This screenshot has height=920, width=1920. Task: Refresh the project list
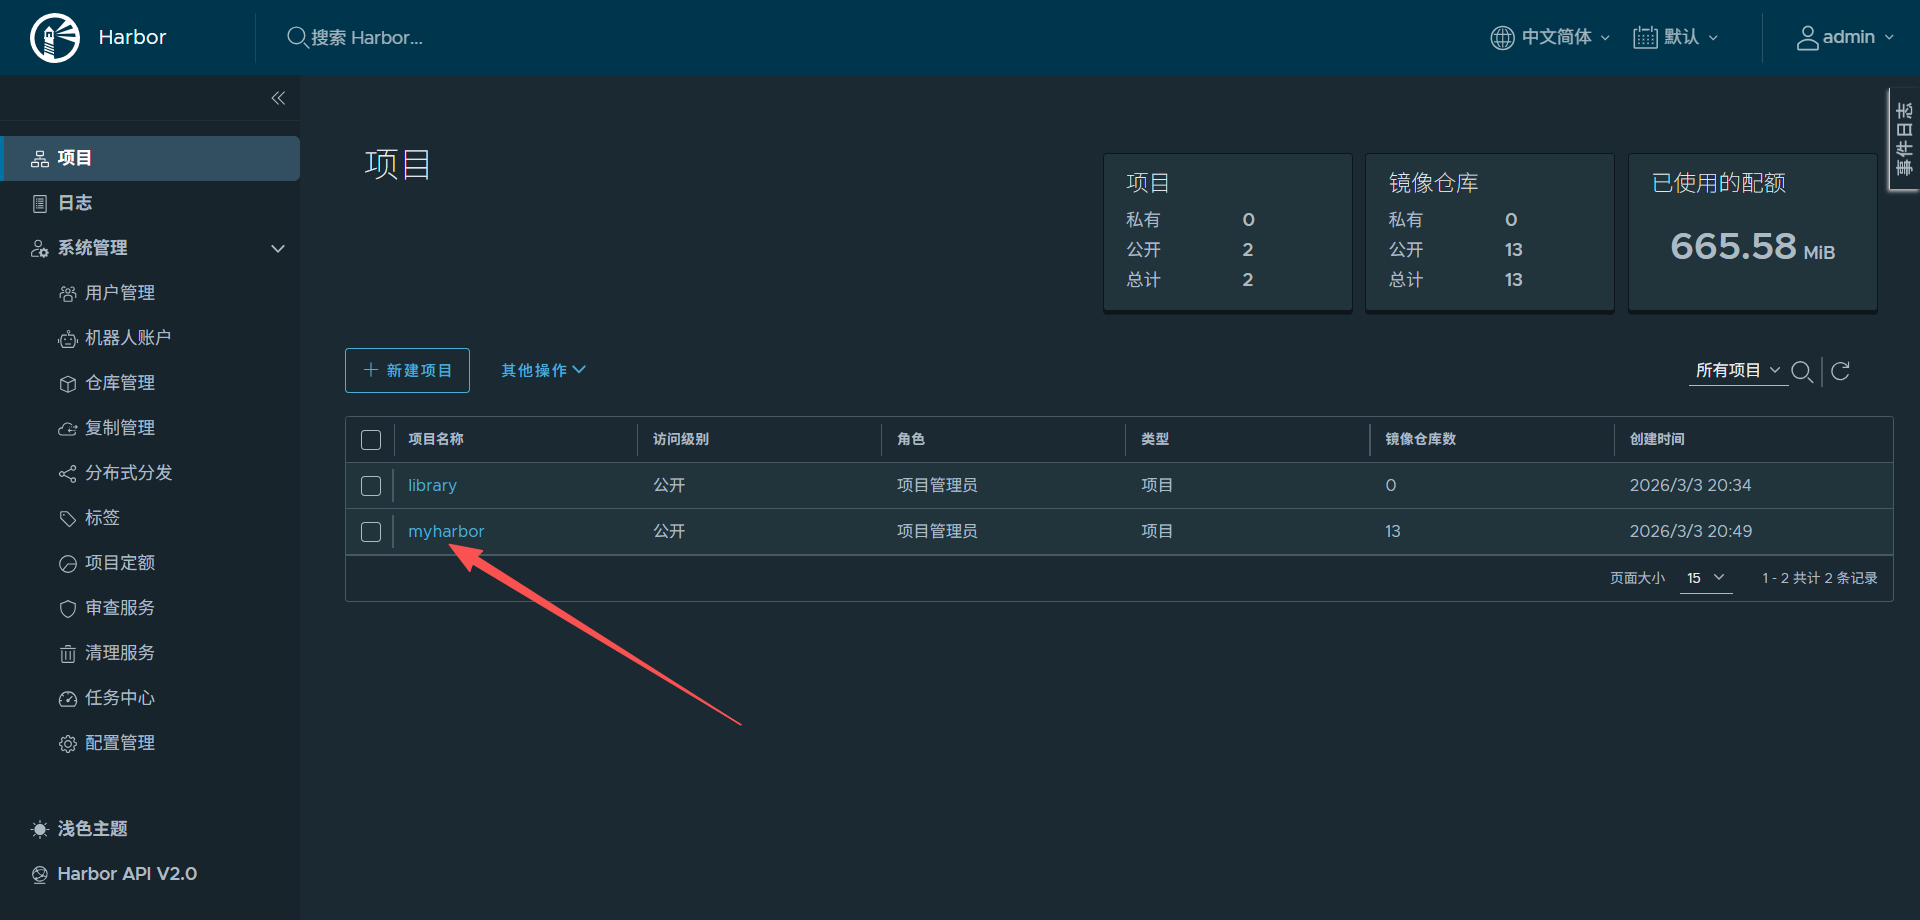(x=1840, y=371)
